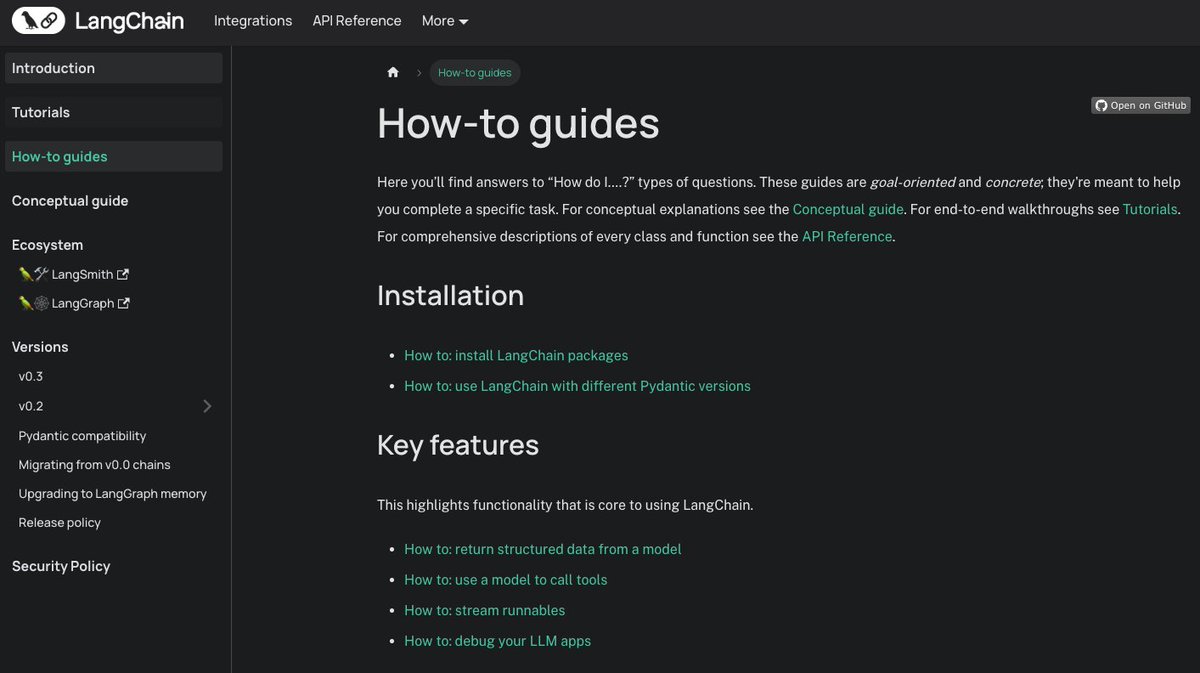Open How to: use a model to call tools

coord(506,580)
